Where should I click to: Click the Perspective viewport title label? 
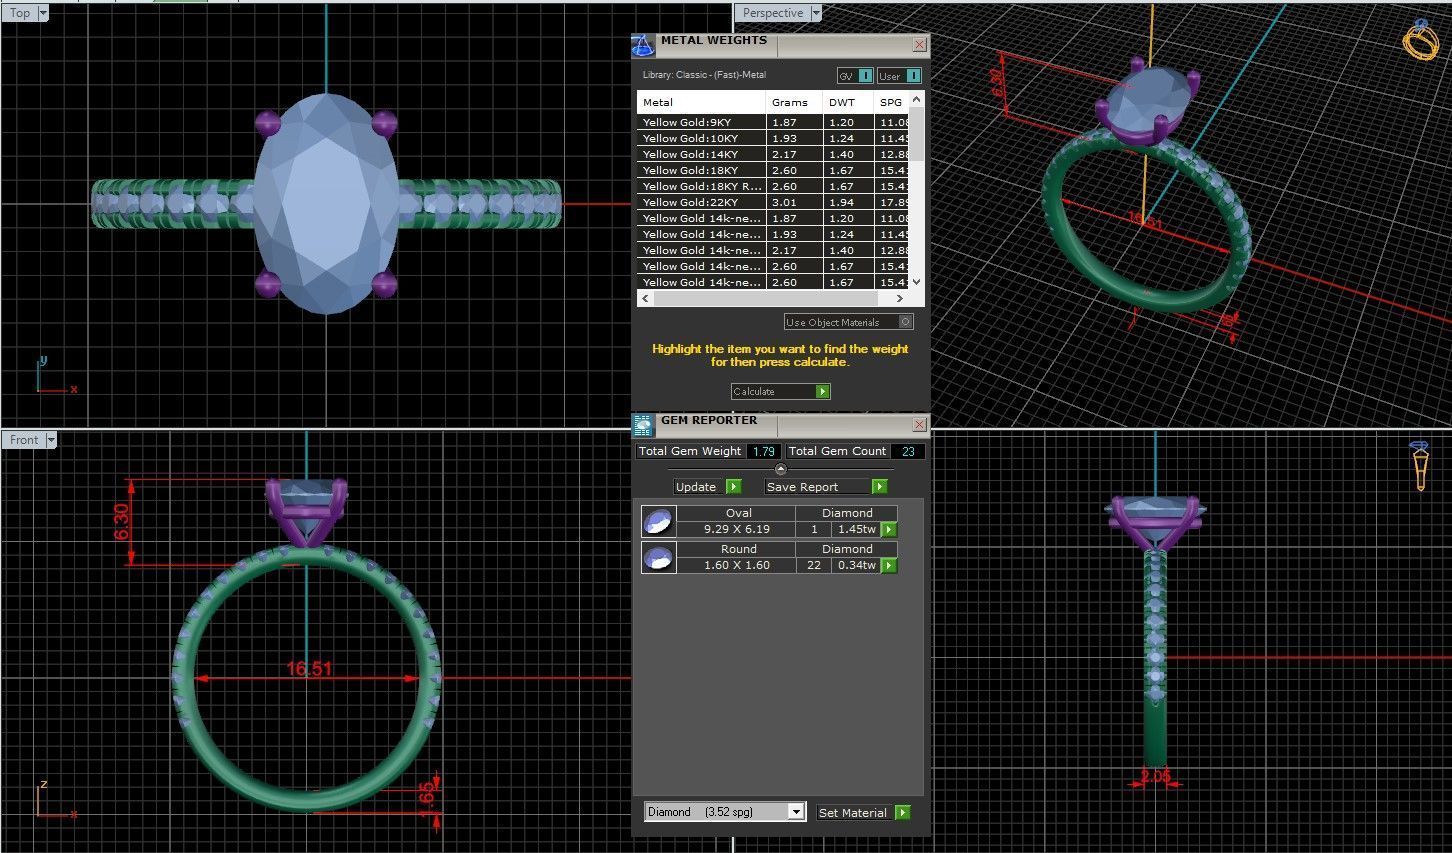[773, 13]
